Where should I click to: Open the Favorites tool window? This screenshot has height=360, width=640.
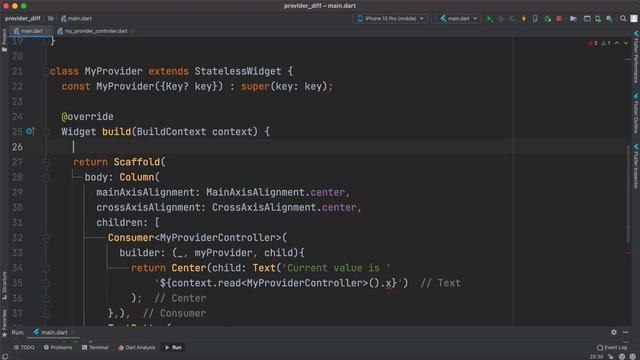[x=4, y=322]
